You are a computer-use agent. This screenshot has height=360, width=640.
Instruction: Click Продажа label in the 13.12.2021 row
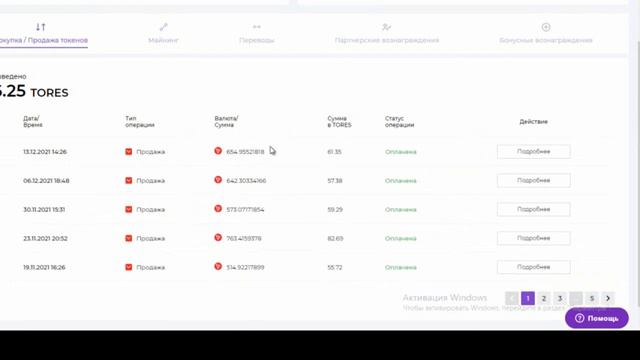click(151, 152)
